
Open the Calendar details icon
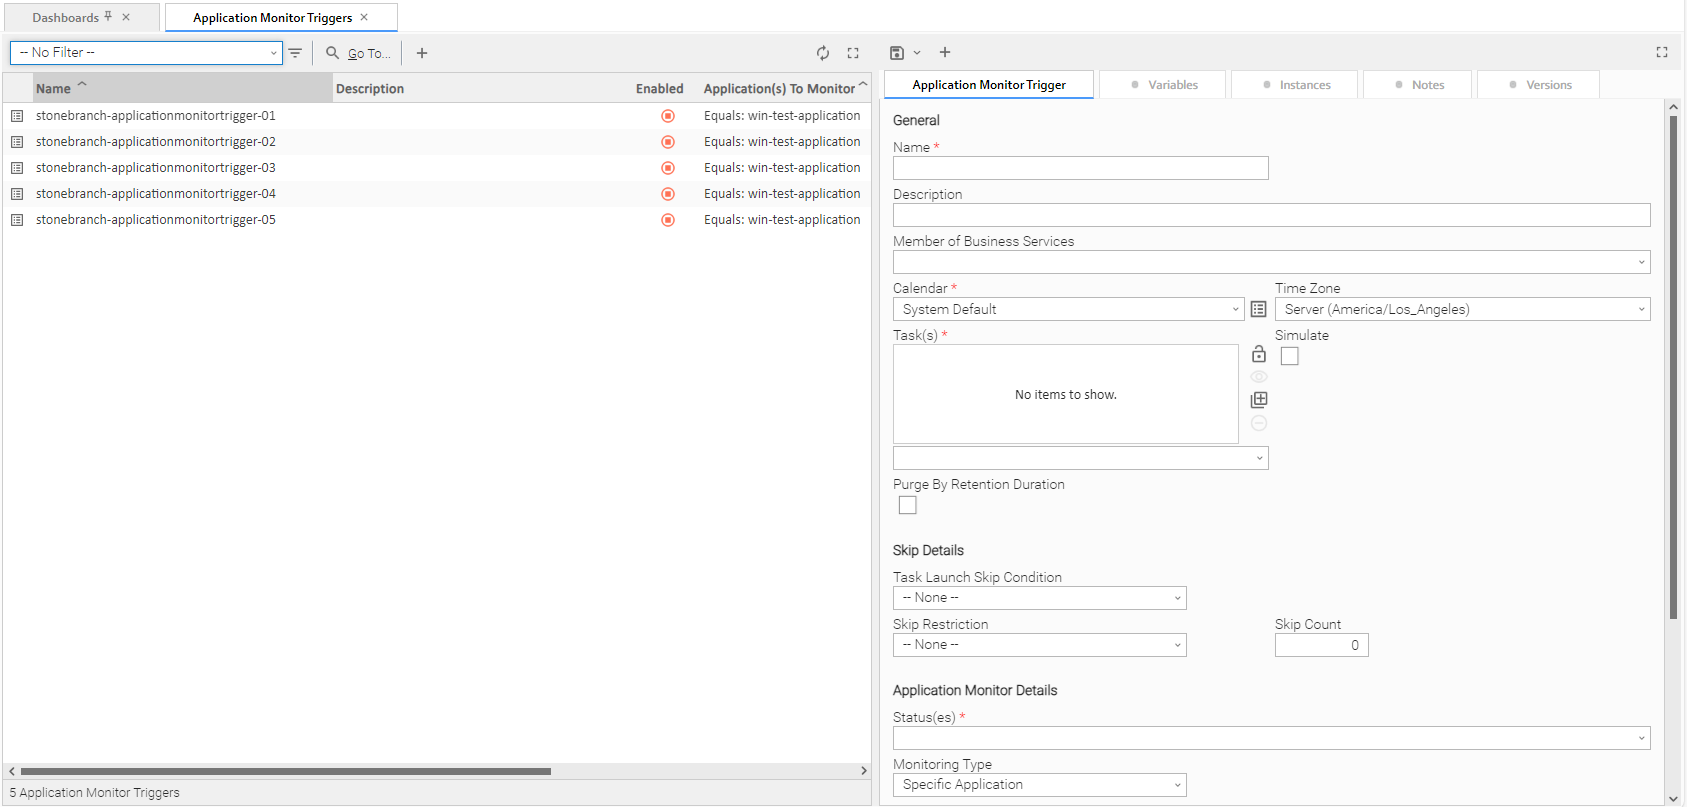coord(1258,310)
